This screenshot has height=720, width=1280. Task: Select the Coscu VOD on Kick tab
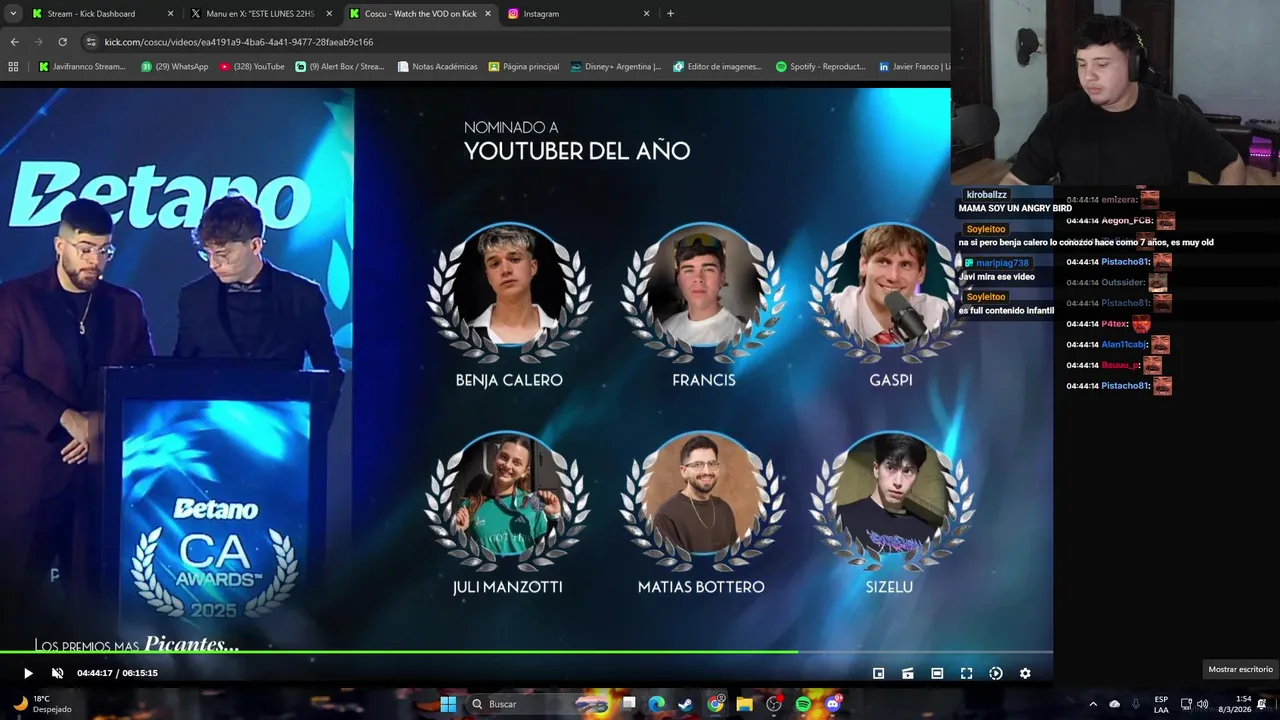tap(420, 14)
